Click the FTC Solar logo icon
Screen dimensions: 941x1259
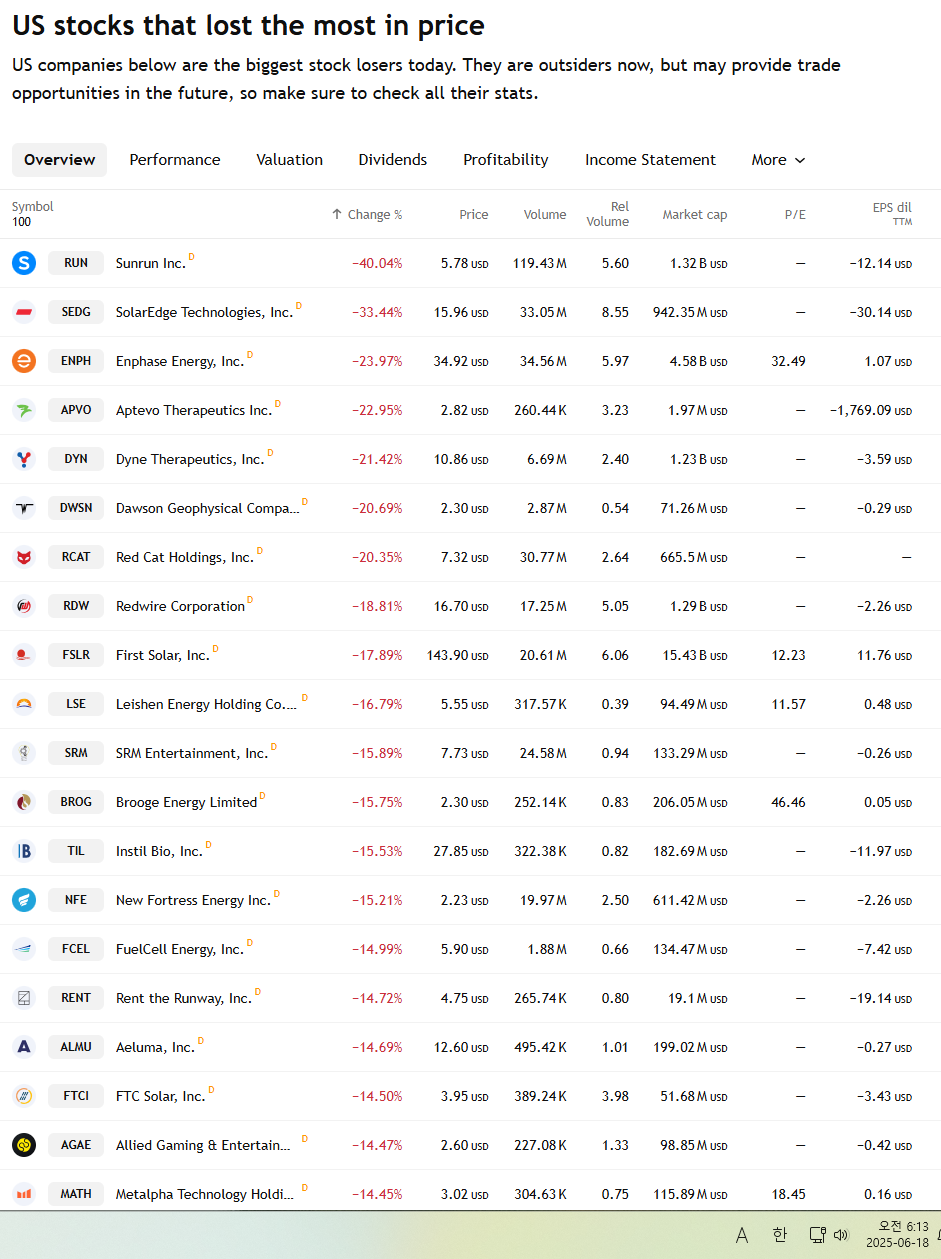pos(24,1096)
